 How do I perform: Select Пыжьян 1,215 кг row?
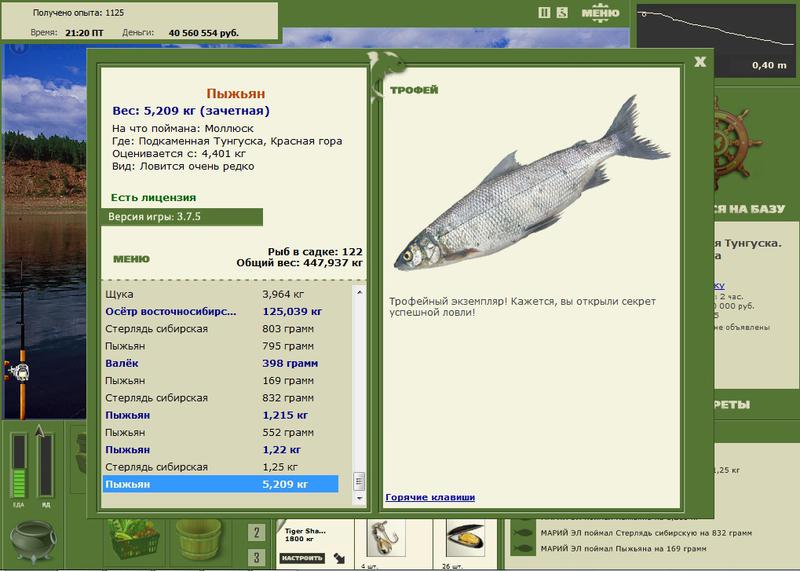pyautogui.click(x=220, y=415)
